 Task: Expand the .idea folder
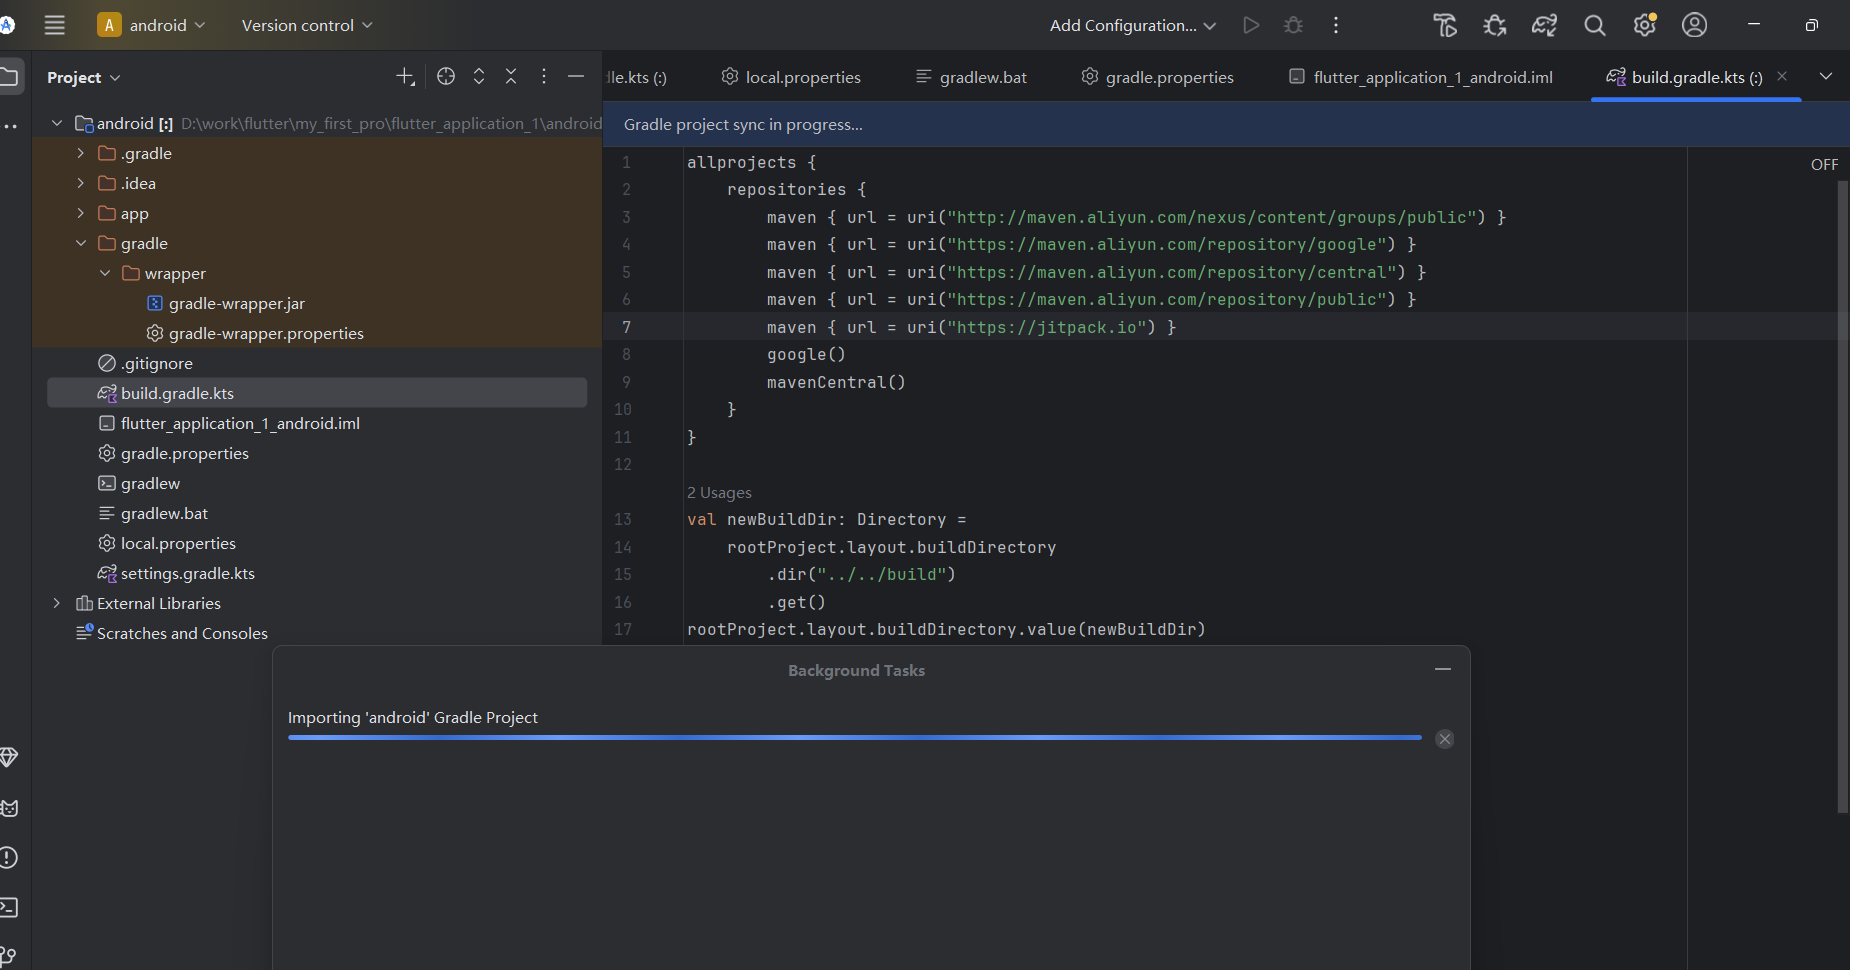click(x=81, y=183)
